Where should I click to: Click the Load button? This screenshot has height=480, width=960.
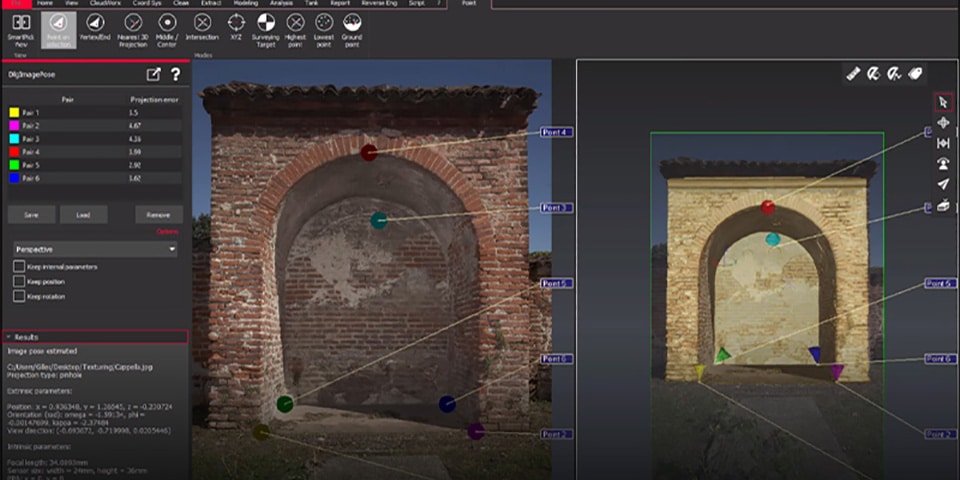tap(84, 215)
